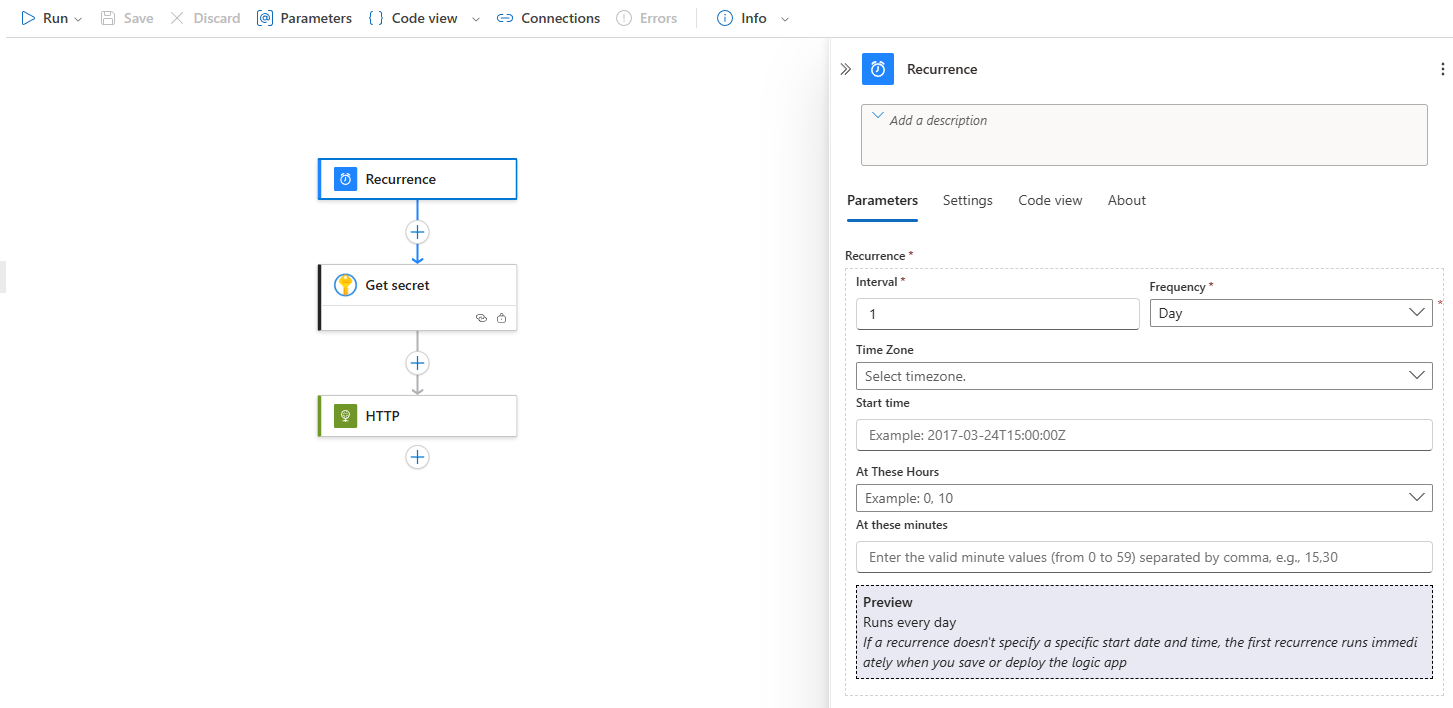Add step between Get secret and HTTP
The height and width of the screenshot is (708, 1453).
[x=417, y=363]
